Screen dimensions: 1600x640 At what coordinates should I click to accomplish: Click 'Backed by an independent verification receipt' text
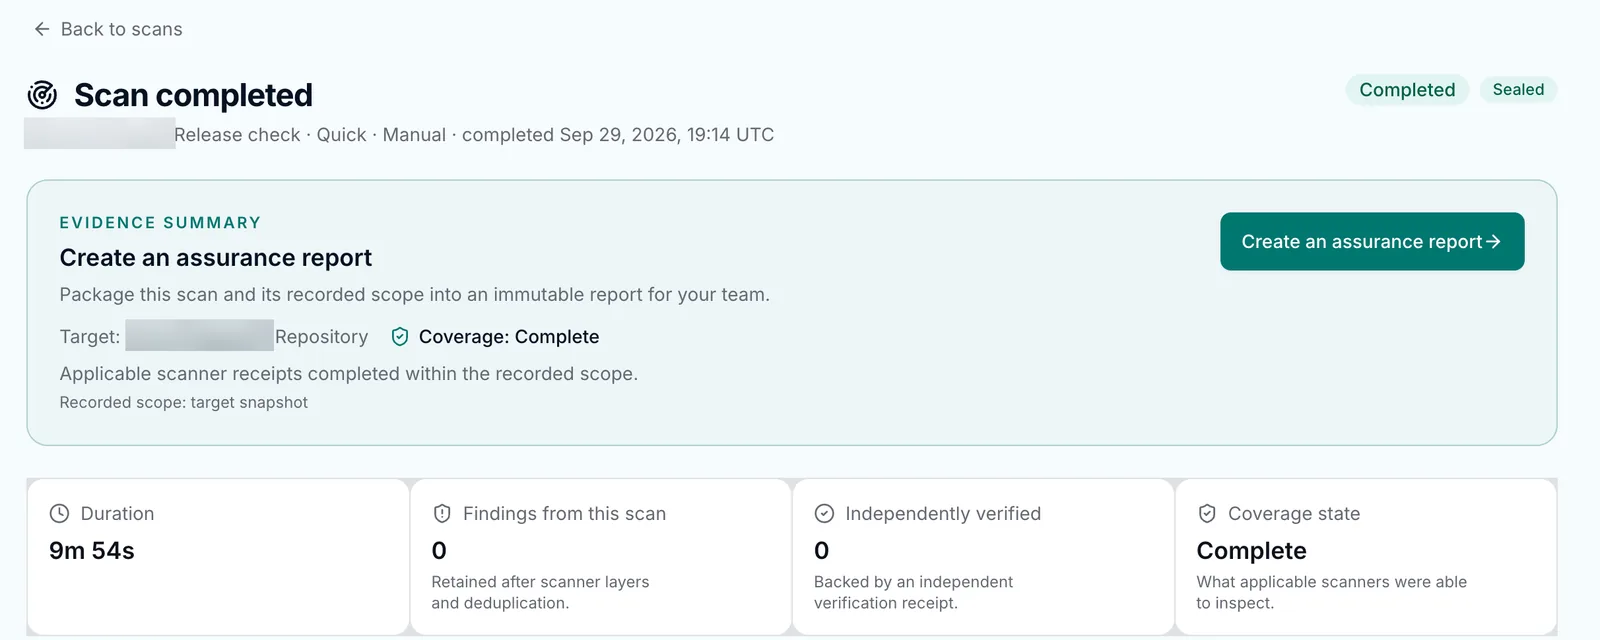[913, 592]
